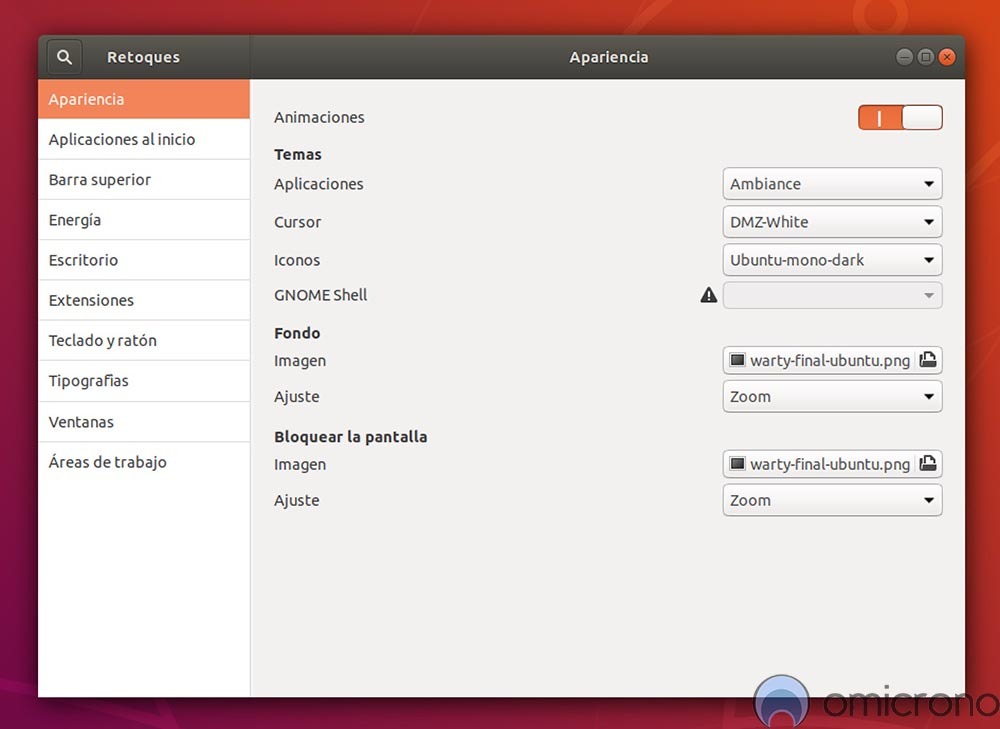Select Áreas de trabajo in sidebar
The width and height of the screenshot is (1000, 729).
(x=143, y=462)
